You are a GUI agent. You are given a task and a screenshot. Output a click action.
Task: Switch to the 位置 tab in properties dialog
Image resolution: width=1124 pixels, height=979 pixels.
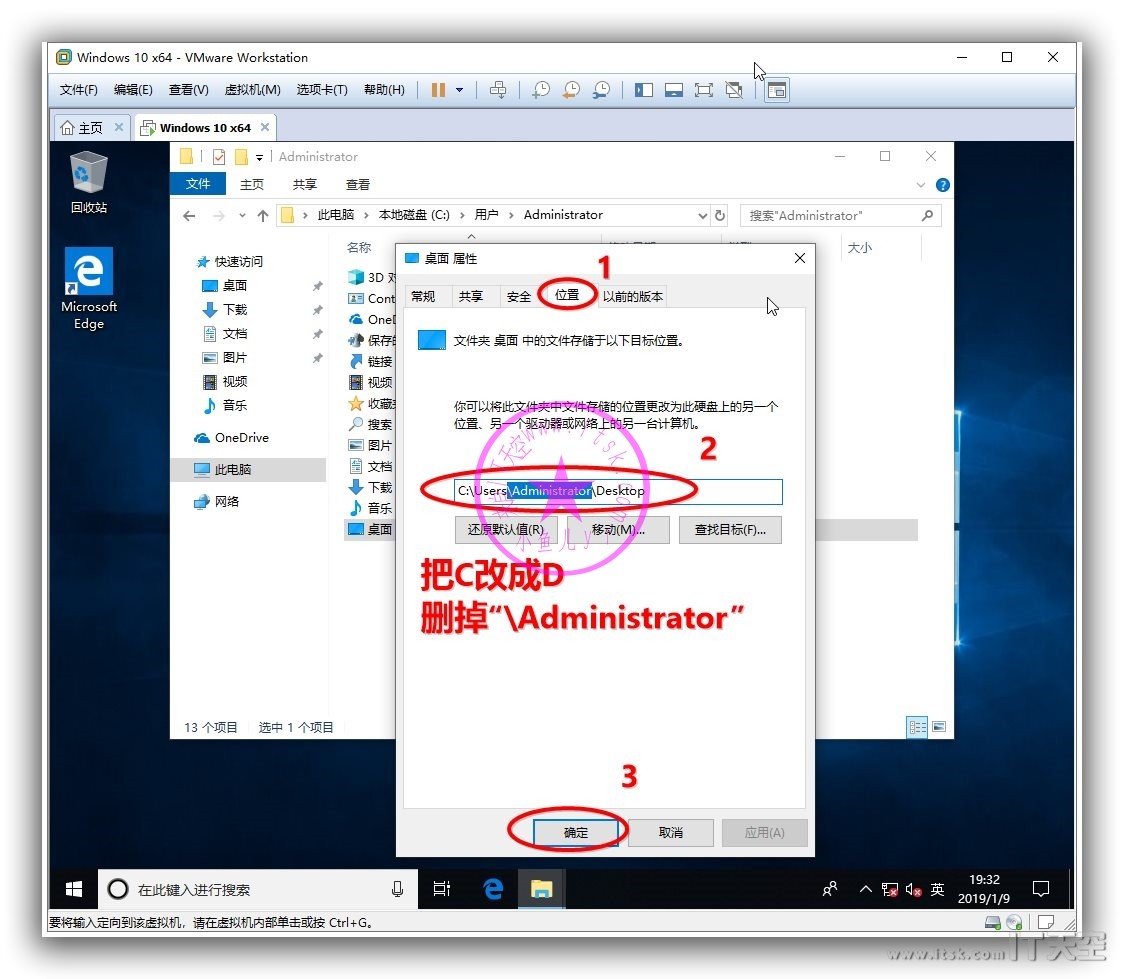567,295
